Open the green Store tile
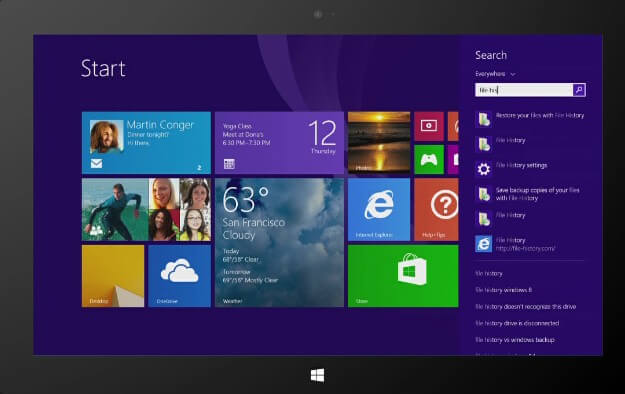Screen dimensions: 625x394 coord(403,276)
